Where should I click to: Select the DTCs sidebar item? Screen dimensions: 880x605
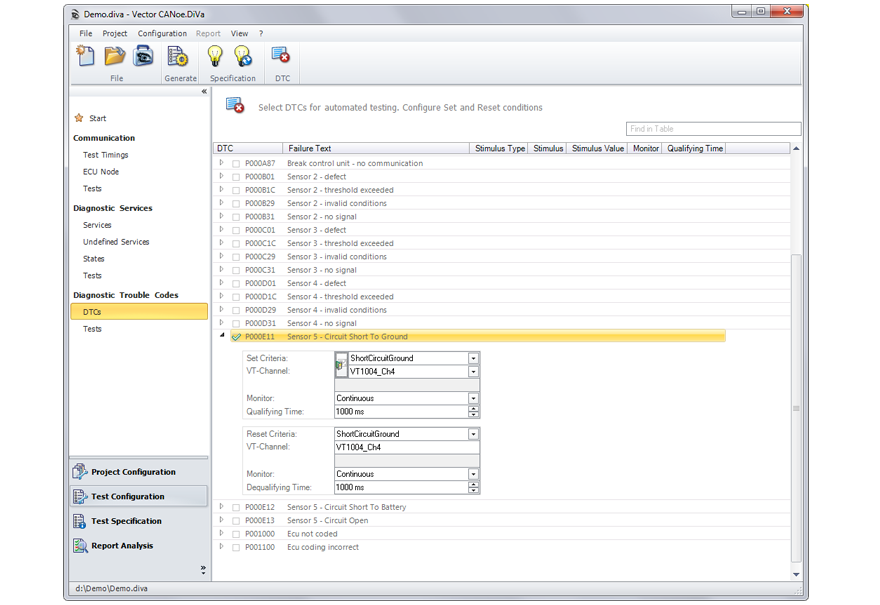139,312
